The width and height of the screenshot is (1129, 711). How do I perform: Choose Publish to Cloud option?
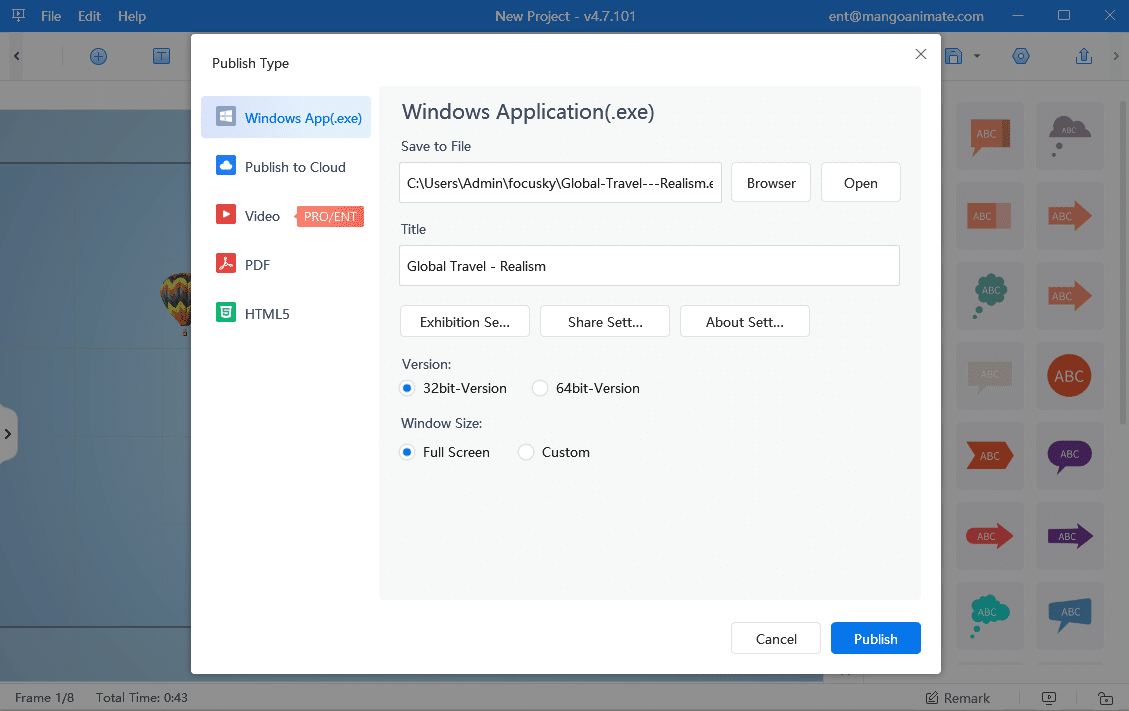point(286,167)
